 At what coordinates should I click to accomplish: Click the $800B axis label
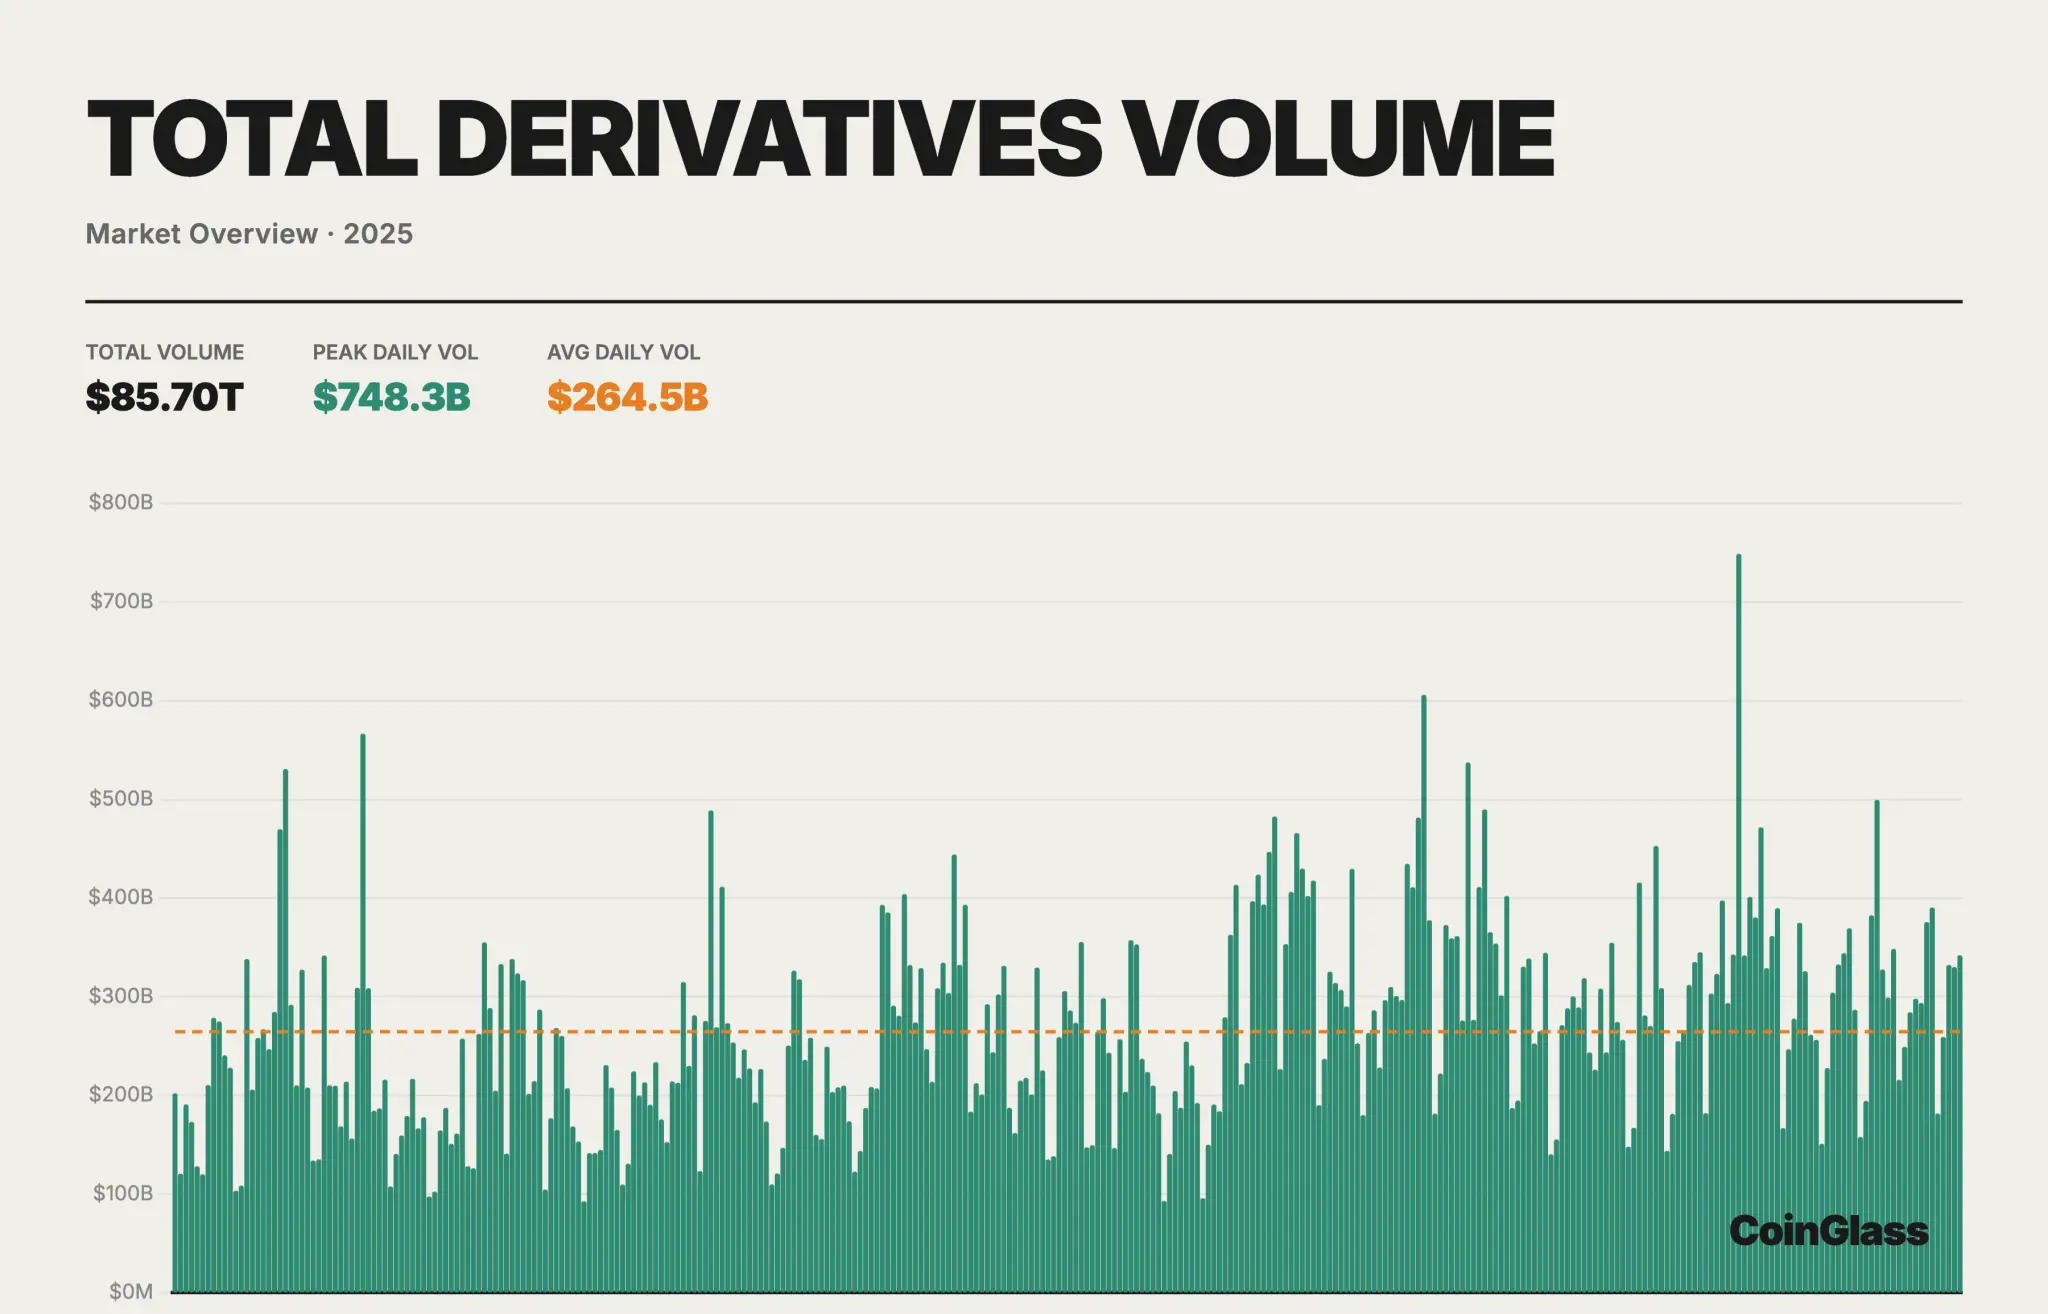pos(121,502)
